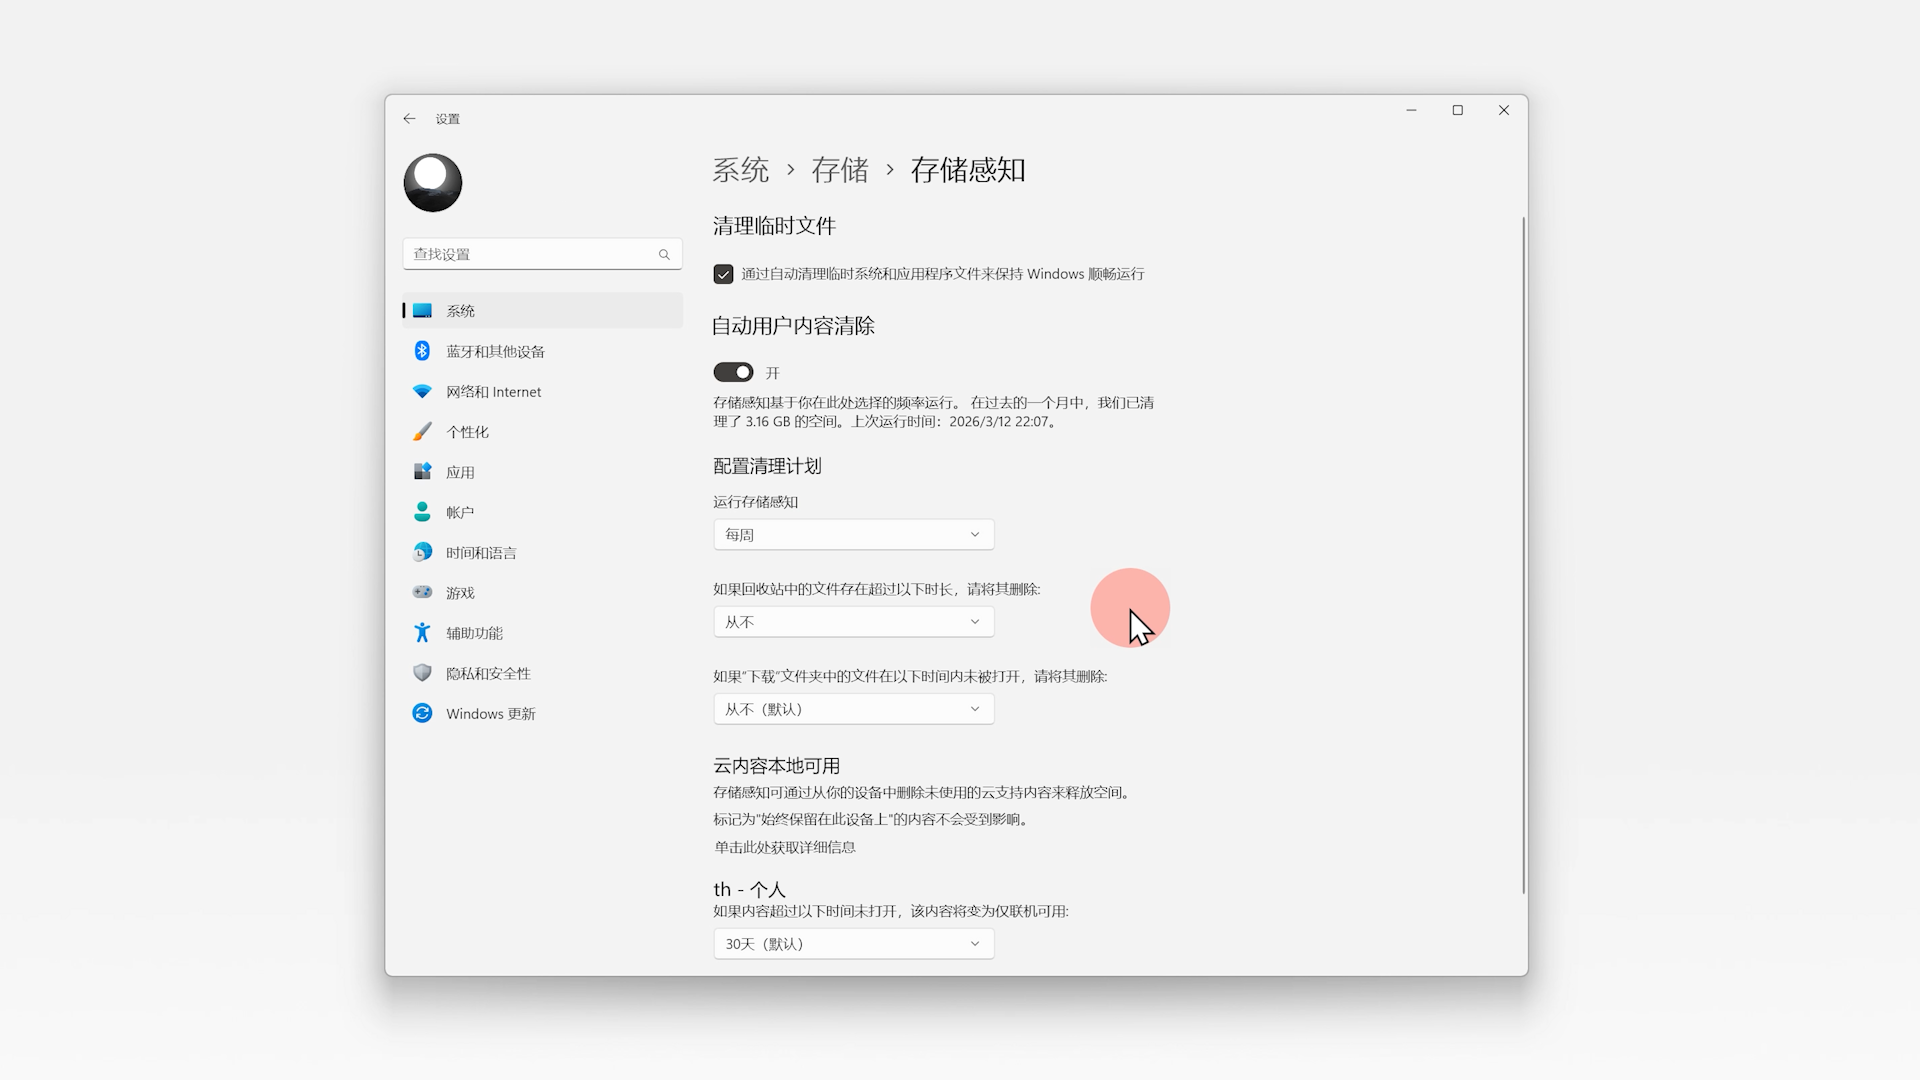
Task: Open the 每周 run Storage Sense dropdown
Action: click(853, 535)
